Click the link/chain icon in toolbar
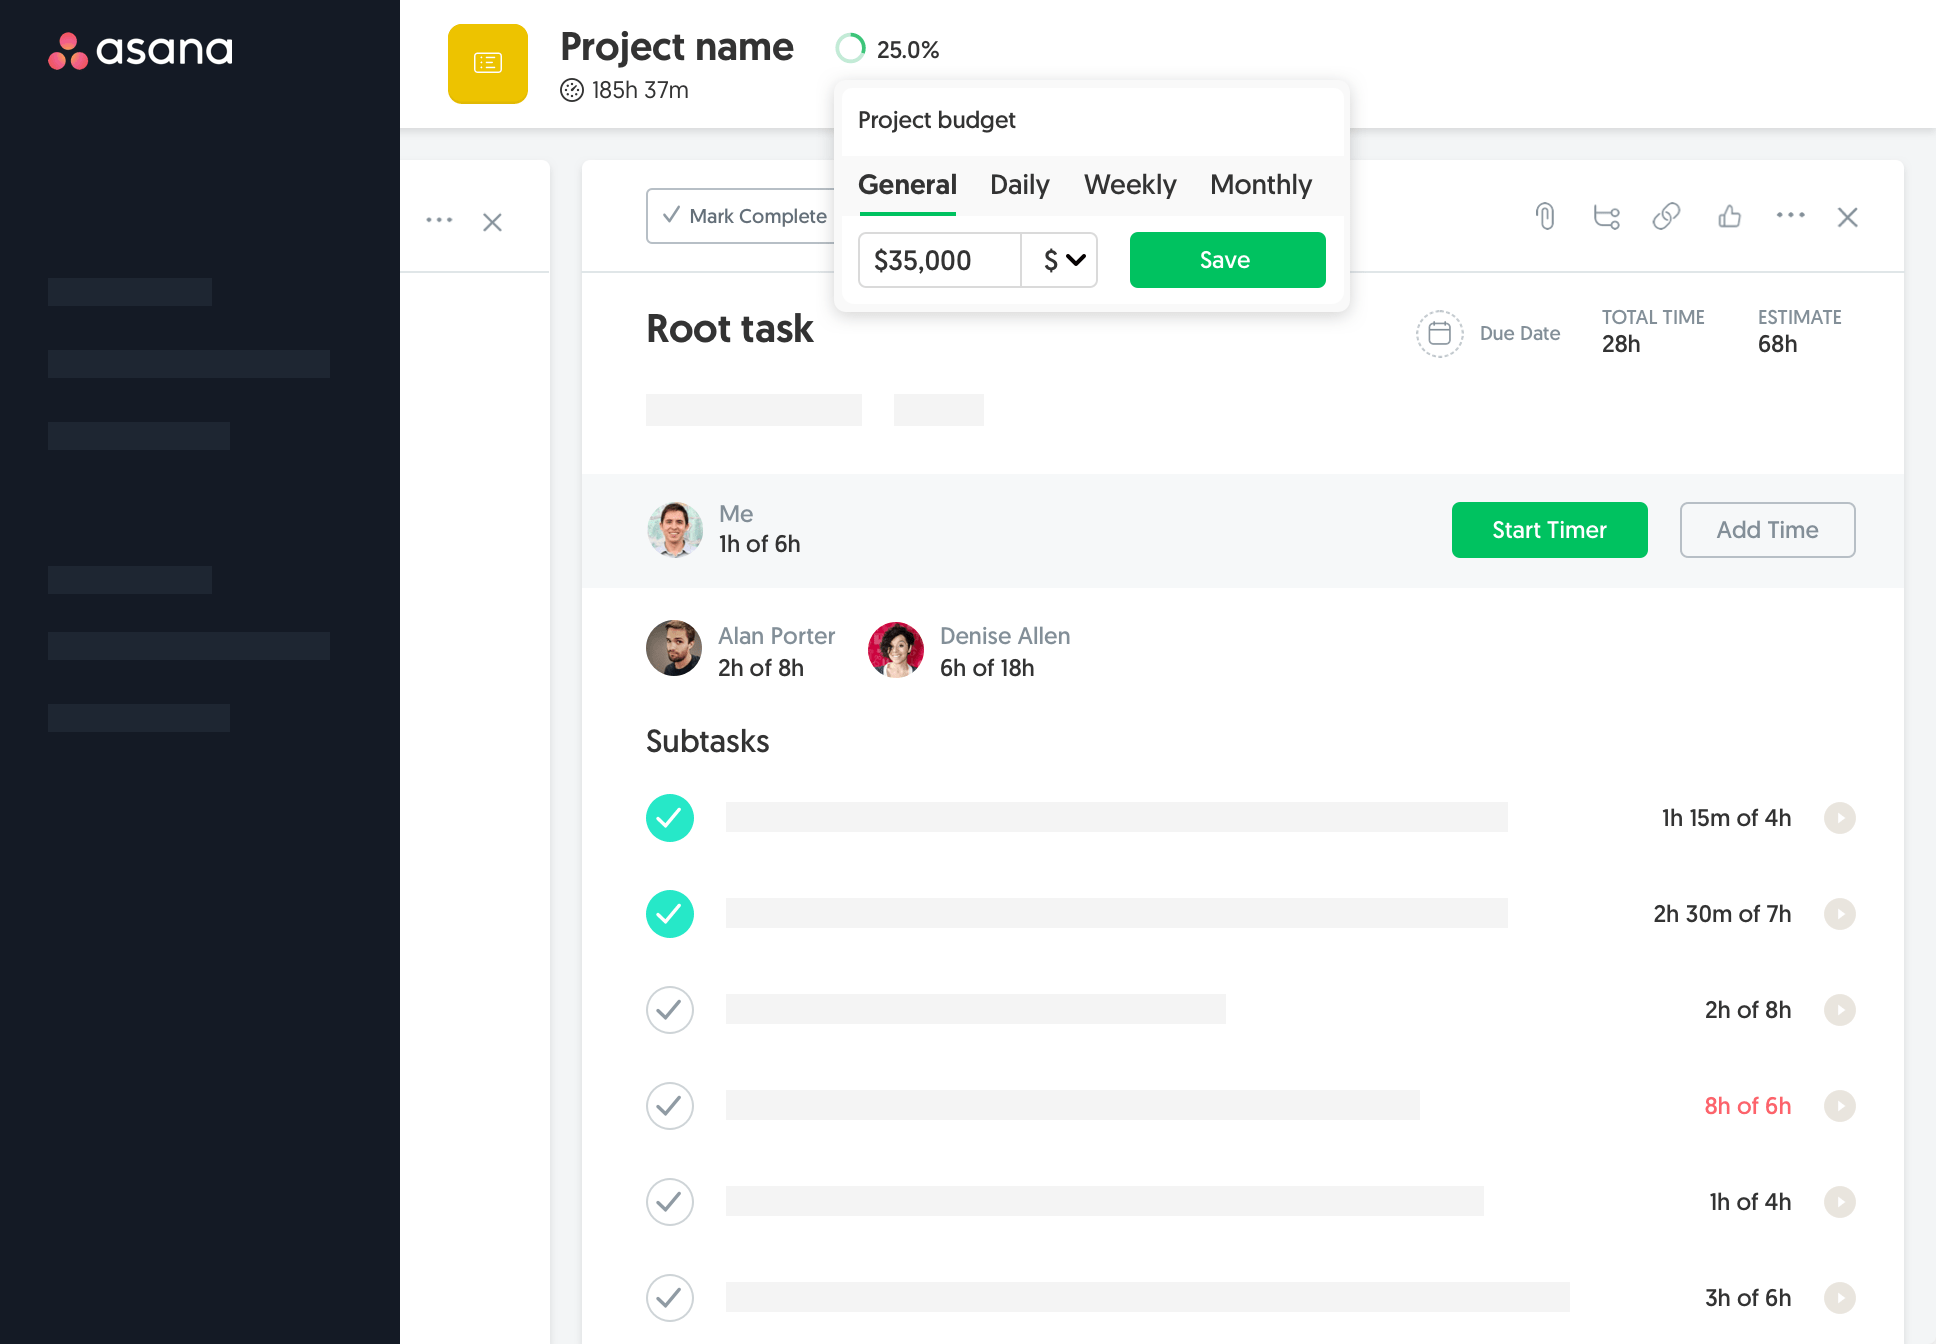 point(1665,218)
